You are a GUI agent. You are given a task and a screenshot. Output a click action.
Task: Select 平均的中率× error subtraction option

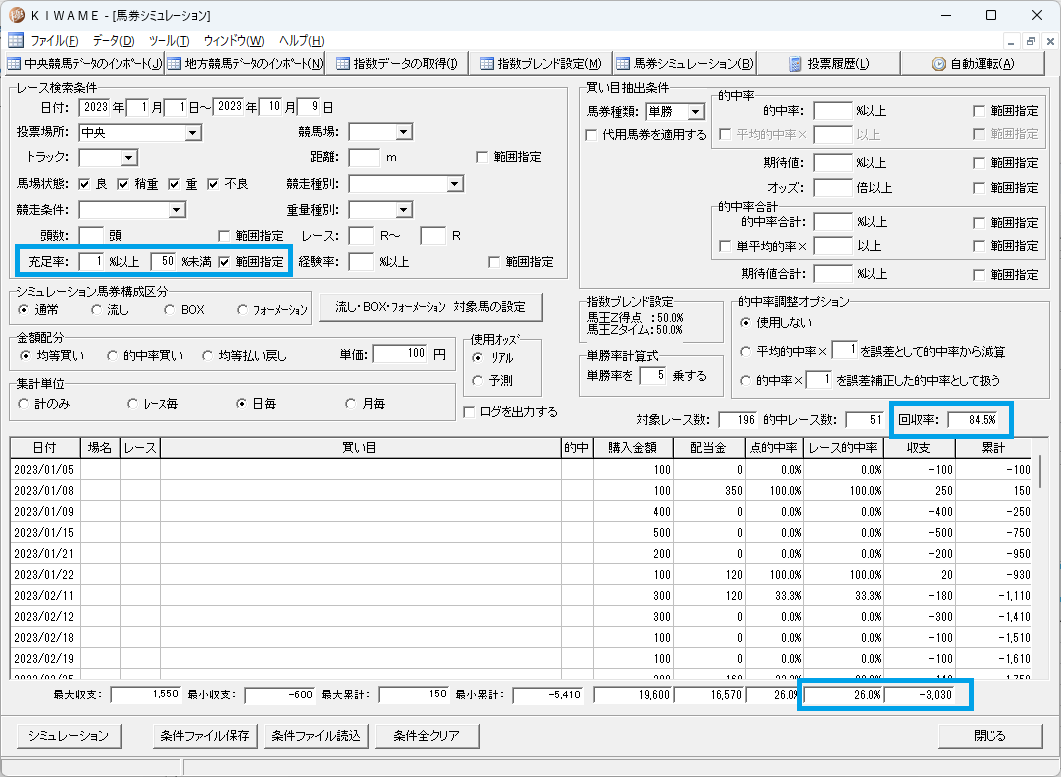[746, 352]
